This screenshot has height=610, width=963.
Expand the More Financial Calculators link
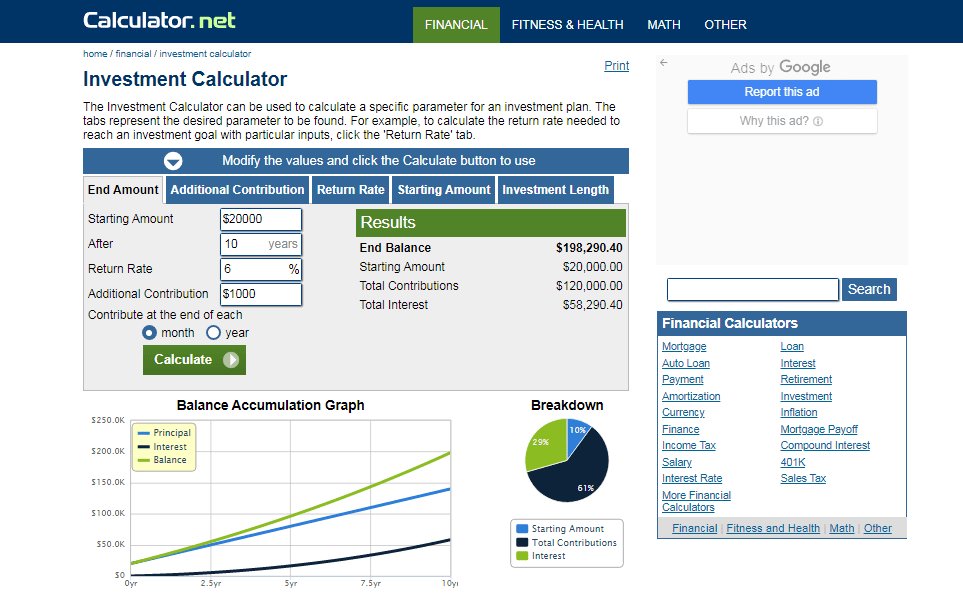(696, 500)
